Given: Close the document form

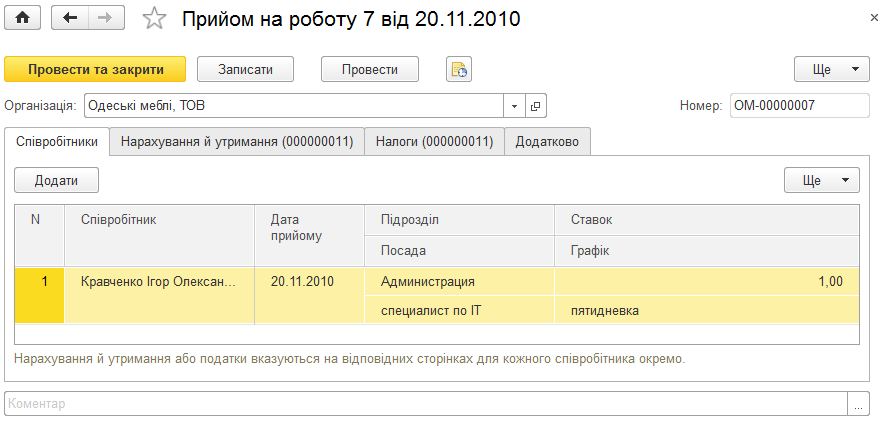Looking at the screenshot, I should pos(874,19).
